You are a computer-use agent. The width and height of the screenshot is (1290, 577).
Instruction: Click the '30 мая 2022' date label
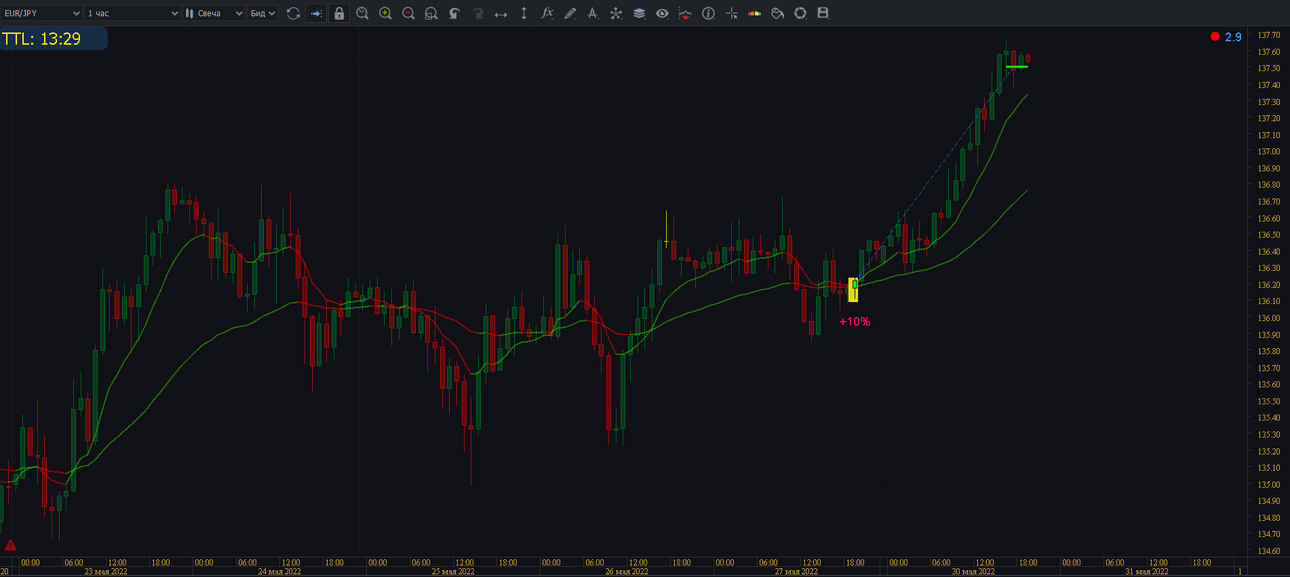click(x=973, y=572)
